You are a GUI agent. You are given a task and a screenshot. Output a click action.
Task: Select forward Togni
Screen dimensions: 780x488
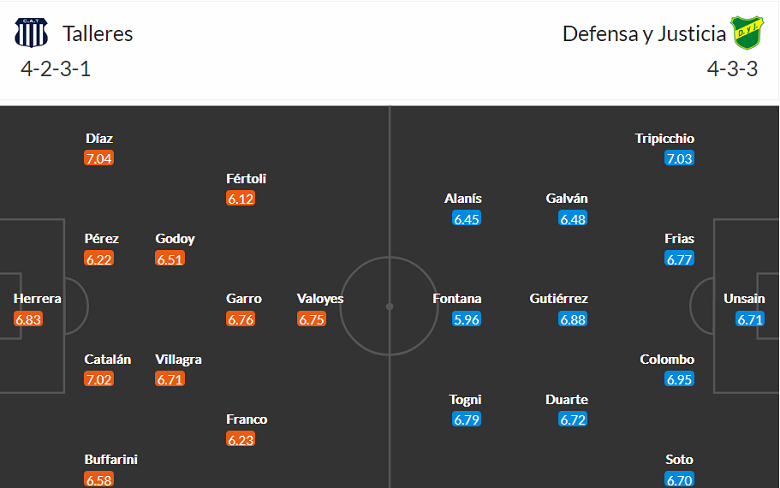[466, 400]
